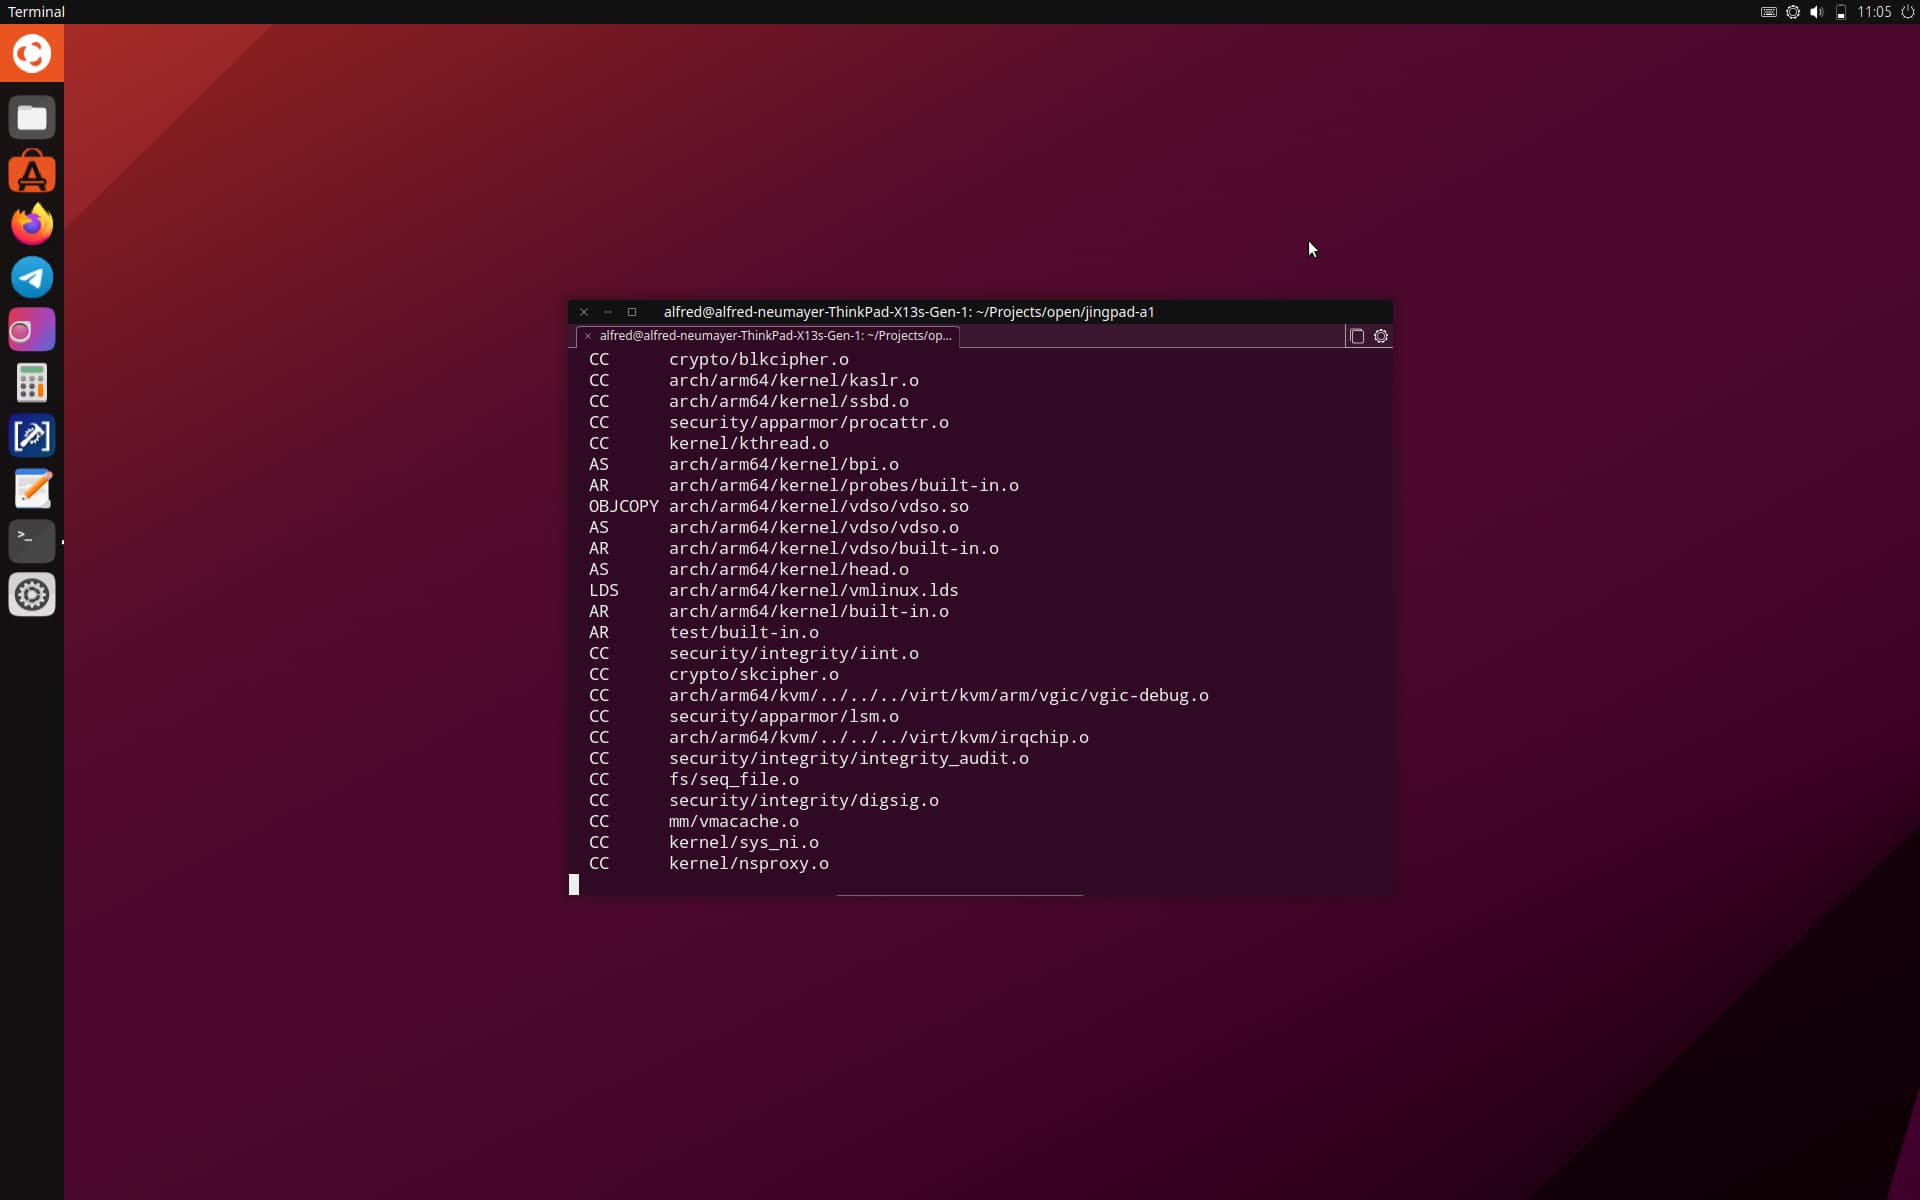The height and width of the screenshot is (1200, 1920).
Task: Open the 11:05 clock indicator
Action: tap(1874, 12)
